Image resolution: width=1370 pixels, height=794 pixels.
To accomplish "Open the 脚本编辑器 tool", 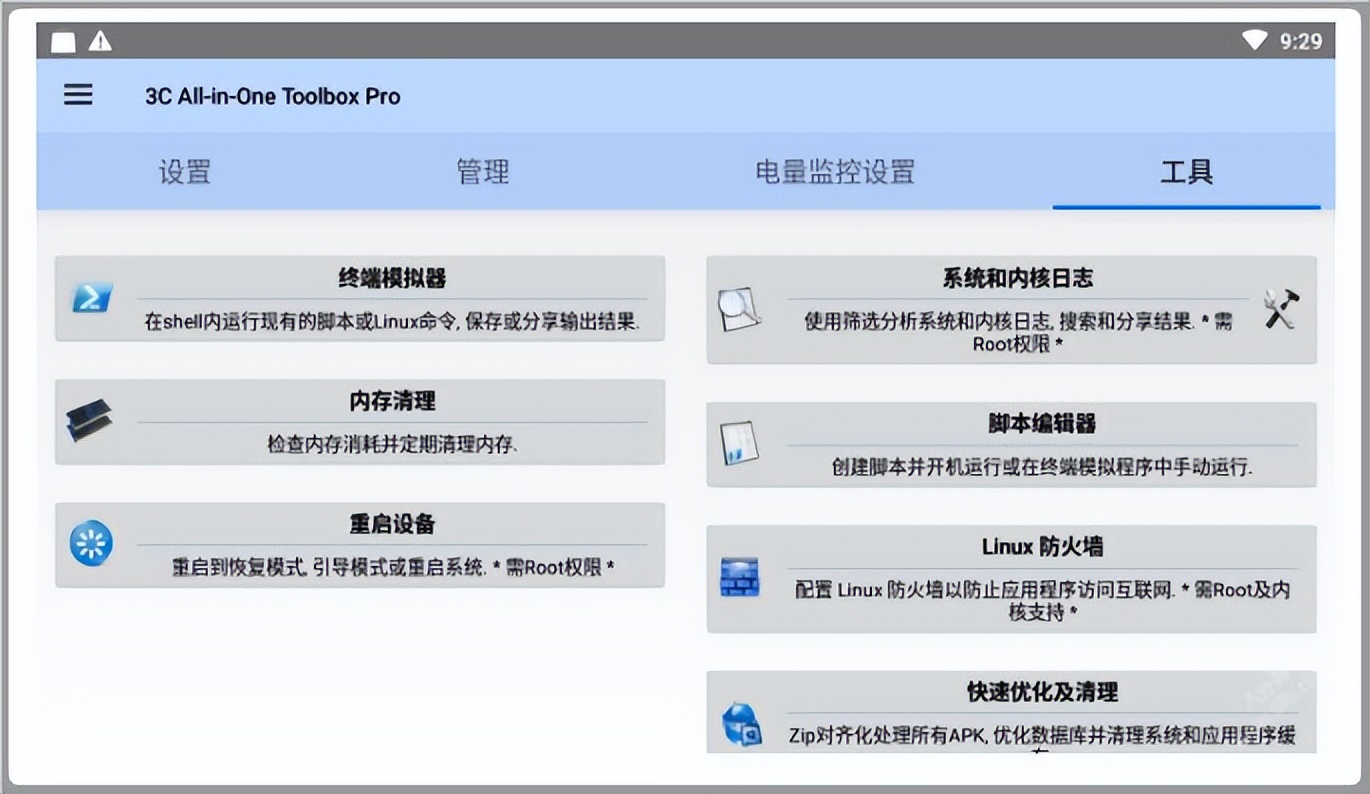I will pos(1012,444).
